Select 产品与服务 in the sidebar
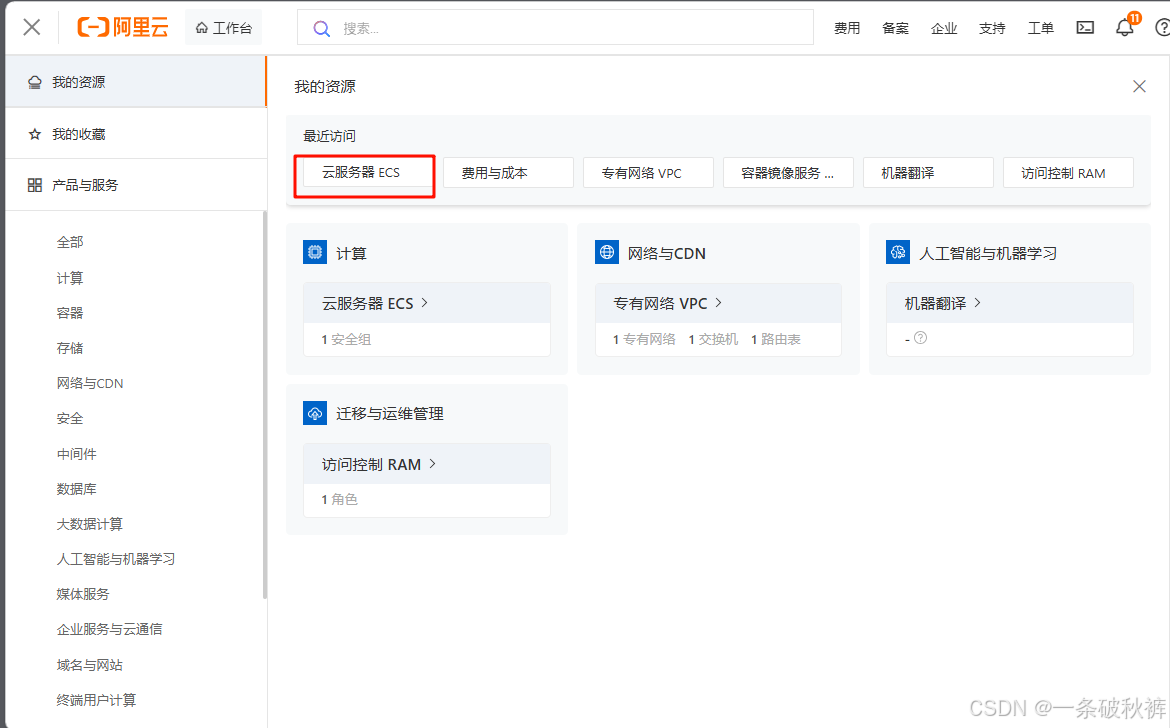1170x728 pixels. pos(135,185)
